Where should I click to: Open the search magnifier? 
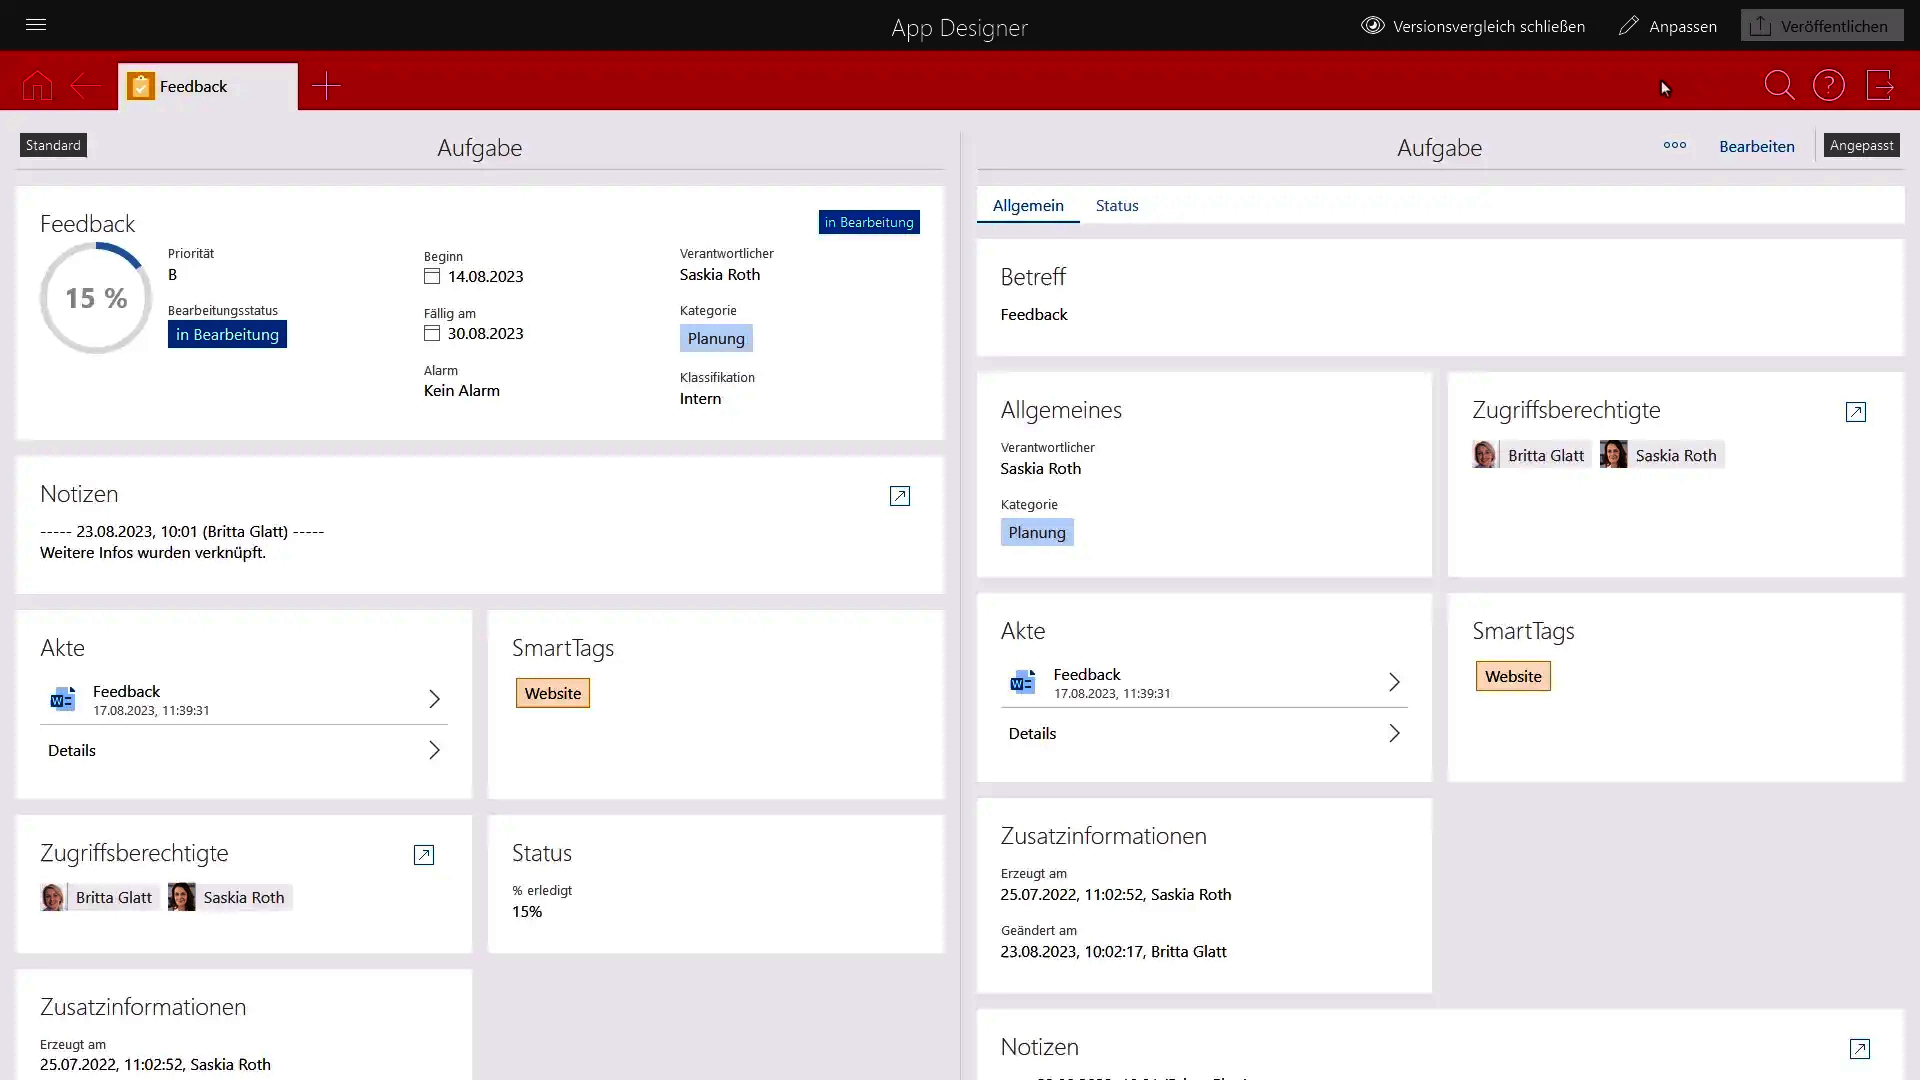pos(1779,86)
